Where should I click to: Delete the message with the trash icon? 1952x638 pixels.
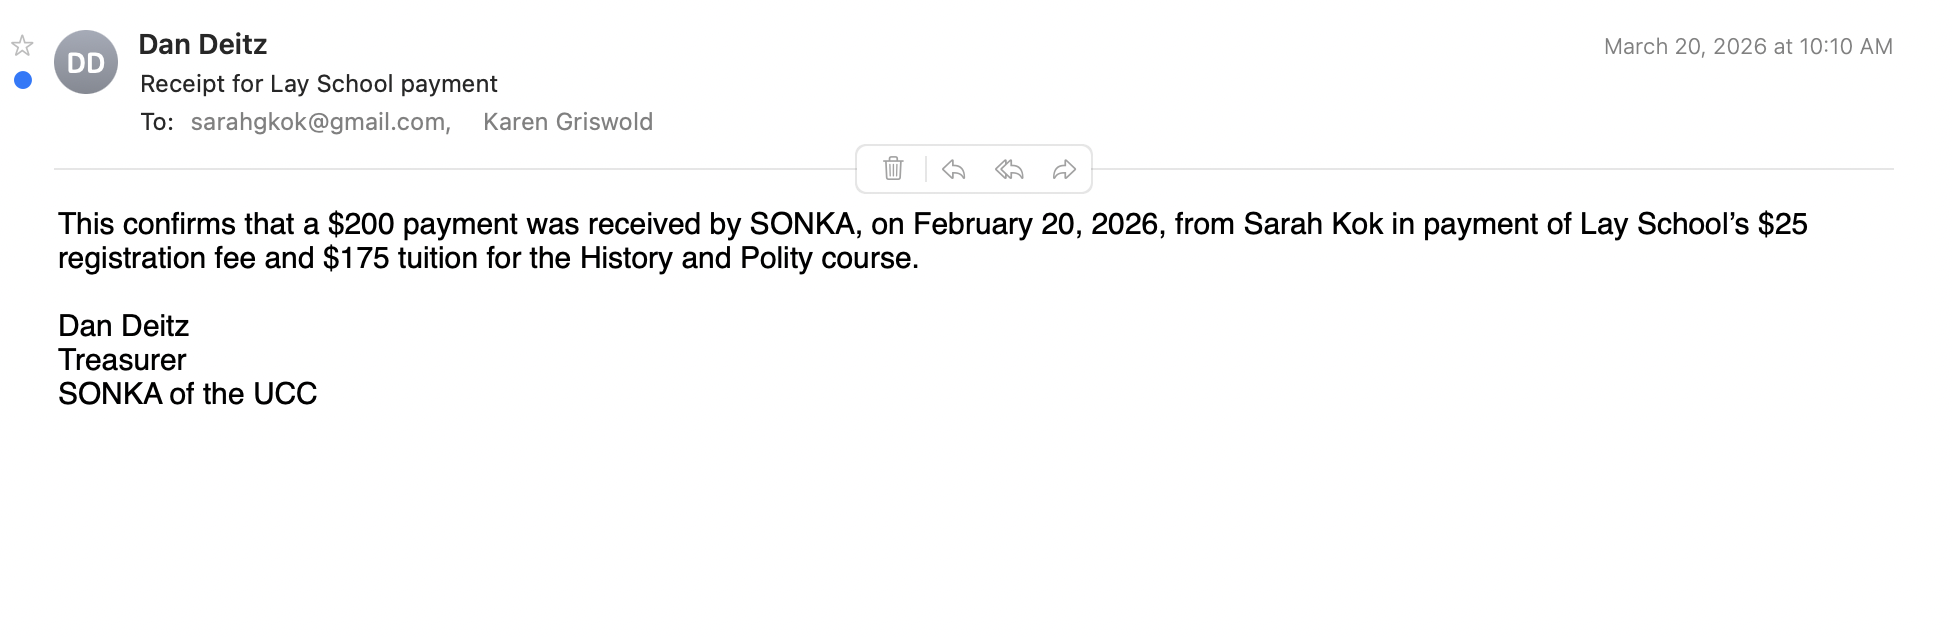click(x=893, y=169)
